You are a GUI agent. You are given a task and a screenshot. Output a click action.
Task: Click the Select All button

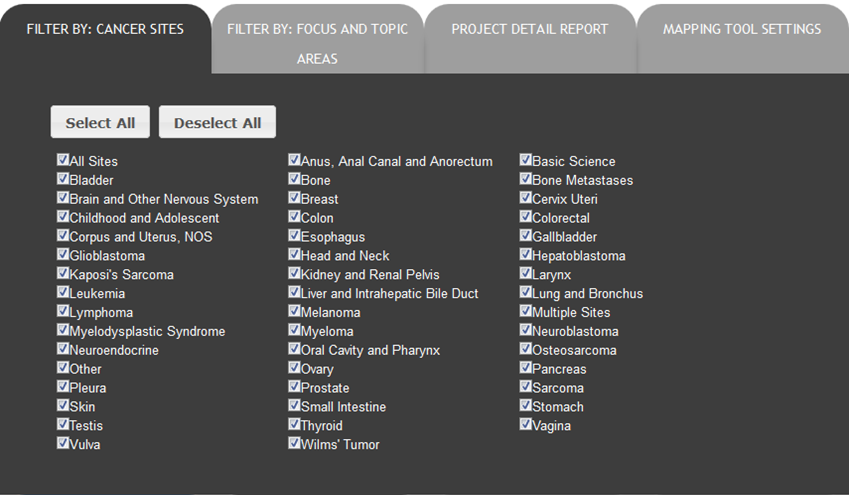[x=100, y=122]
